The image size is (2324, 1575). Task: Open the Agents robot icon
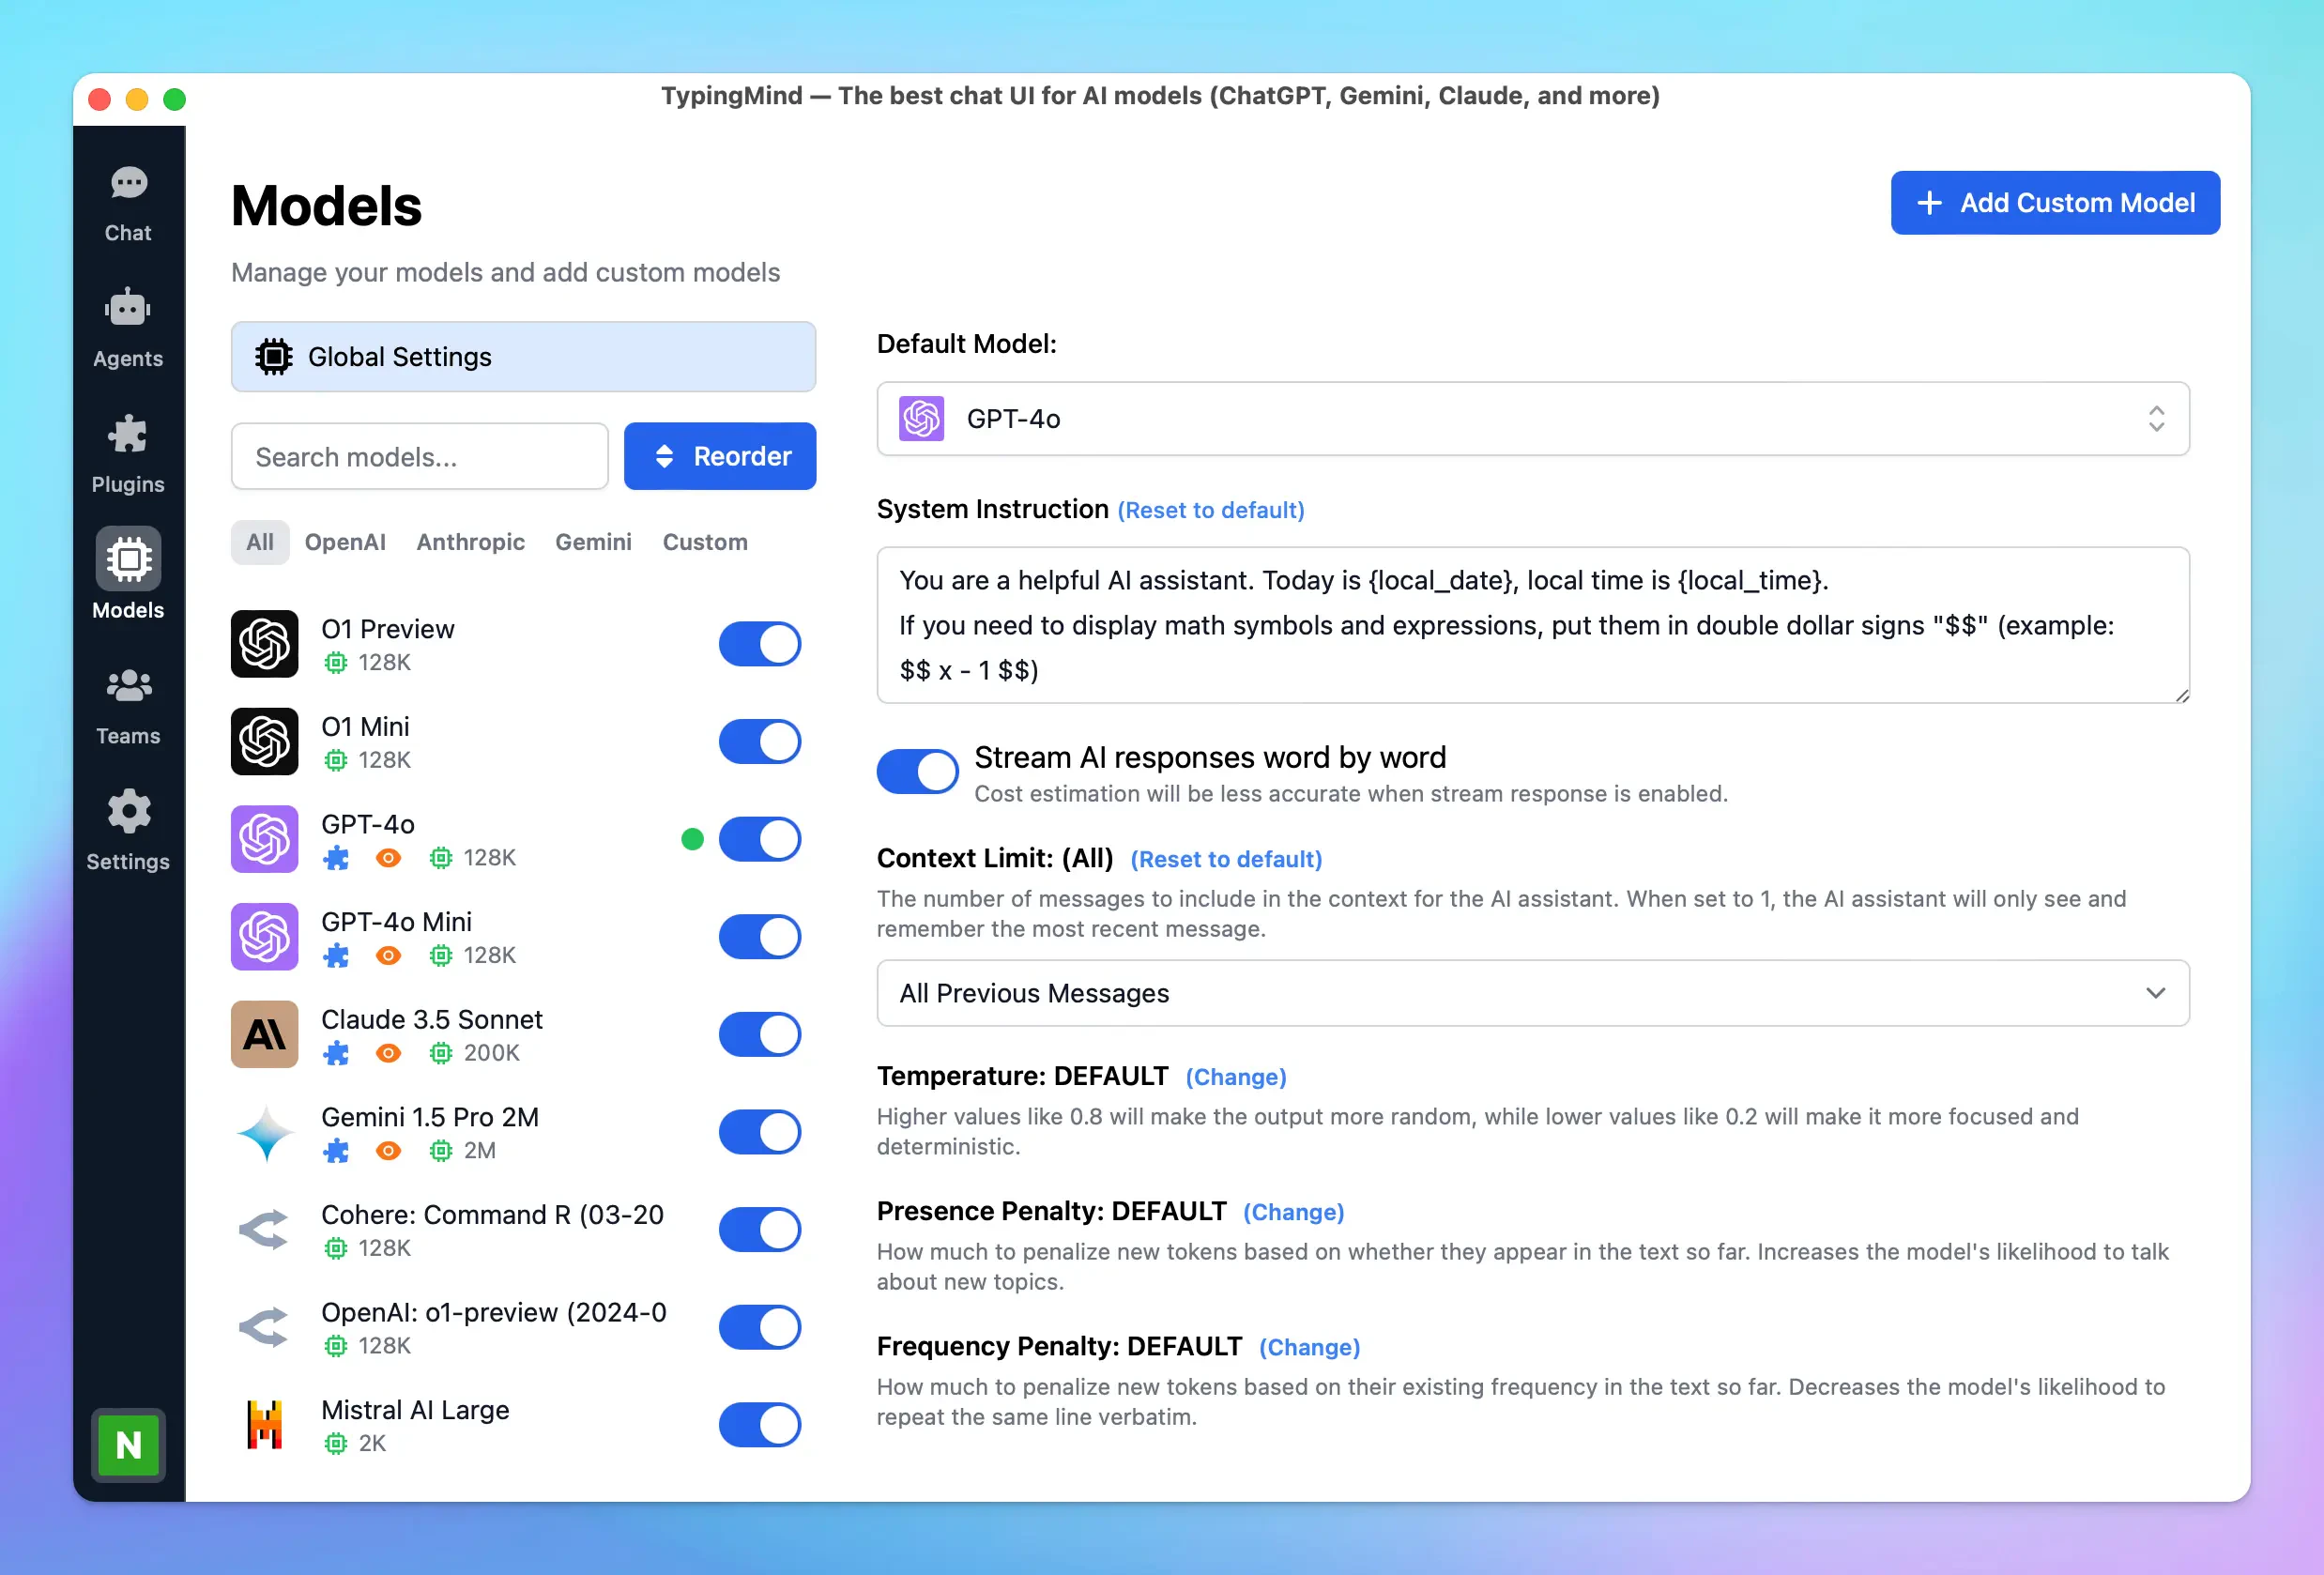[x=128, y=308]
